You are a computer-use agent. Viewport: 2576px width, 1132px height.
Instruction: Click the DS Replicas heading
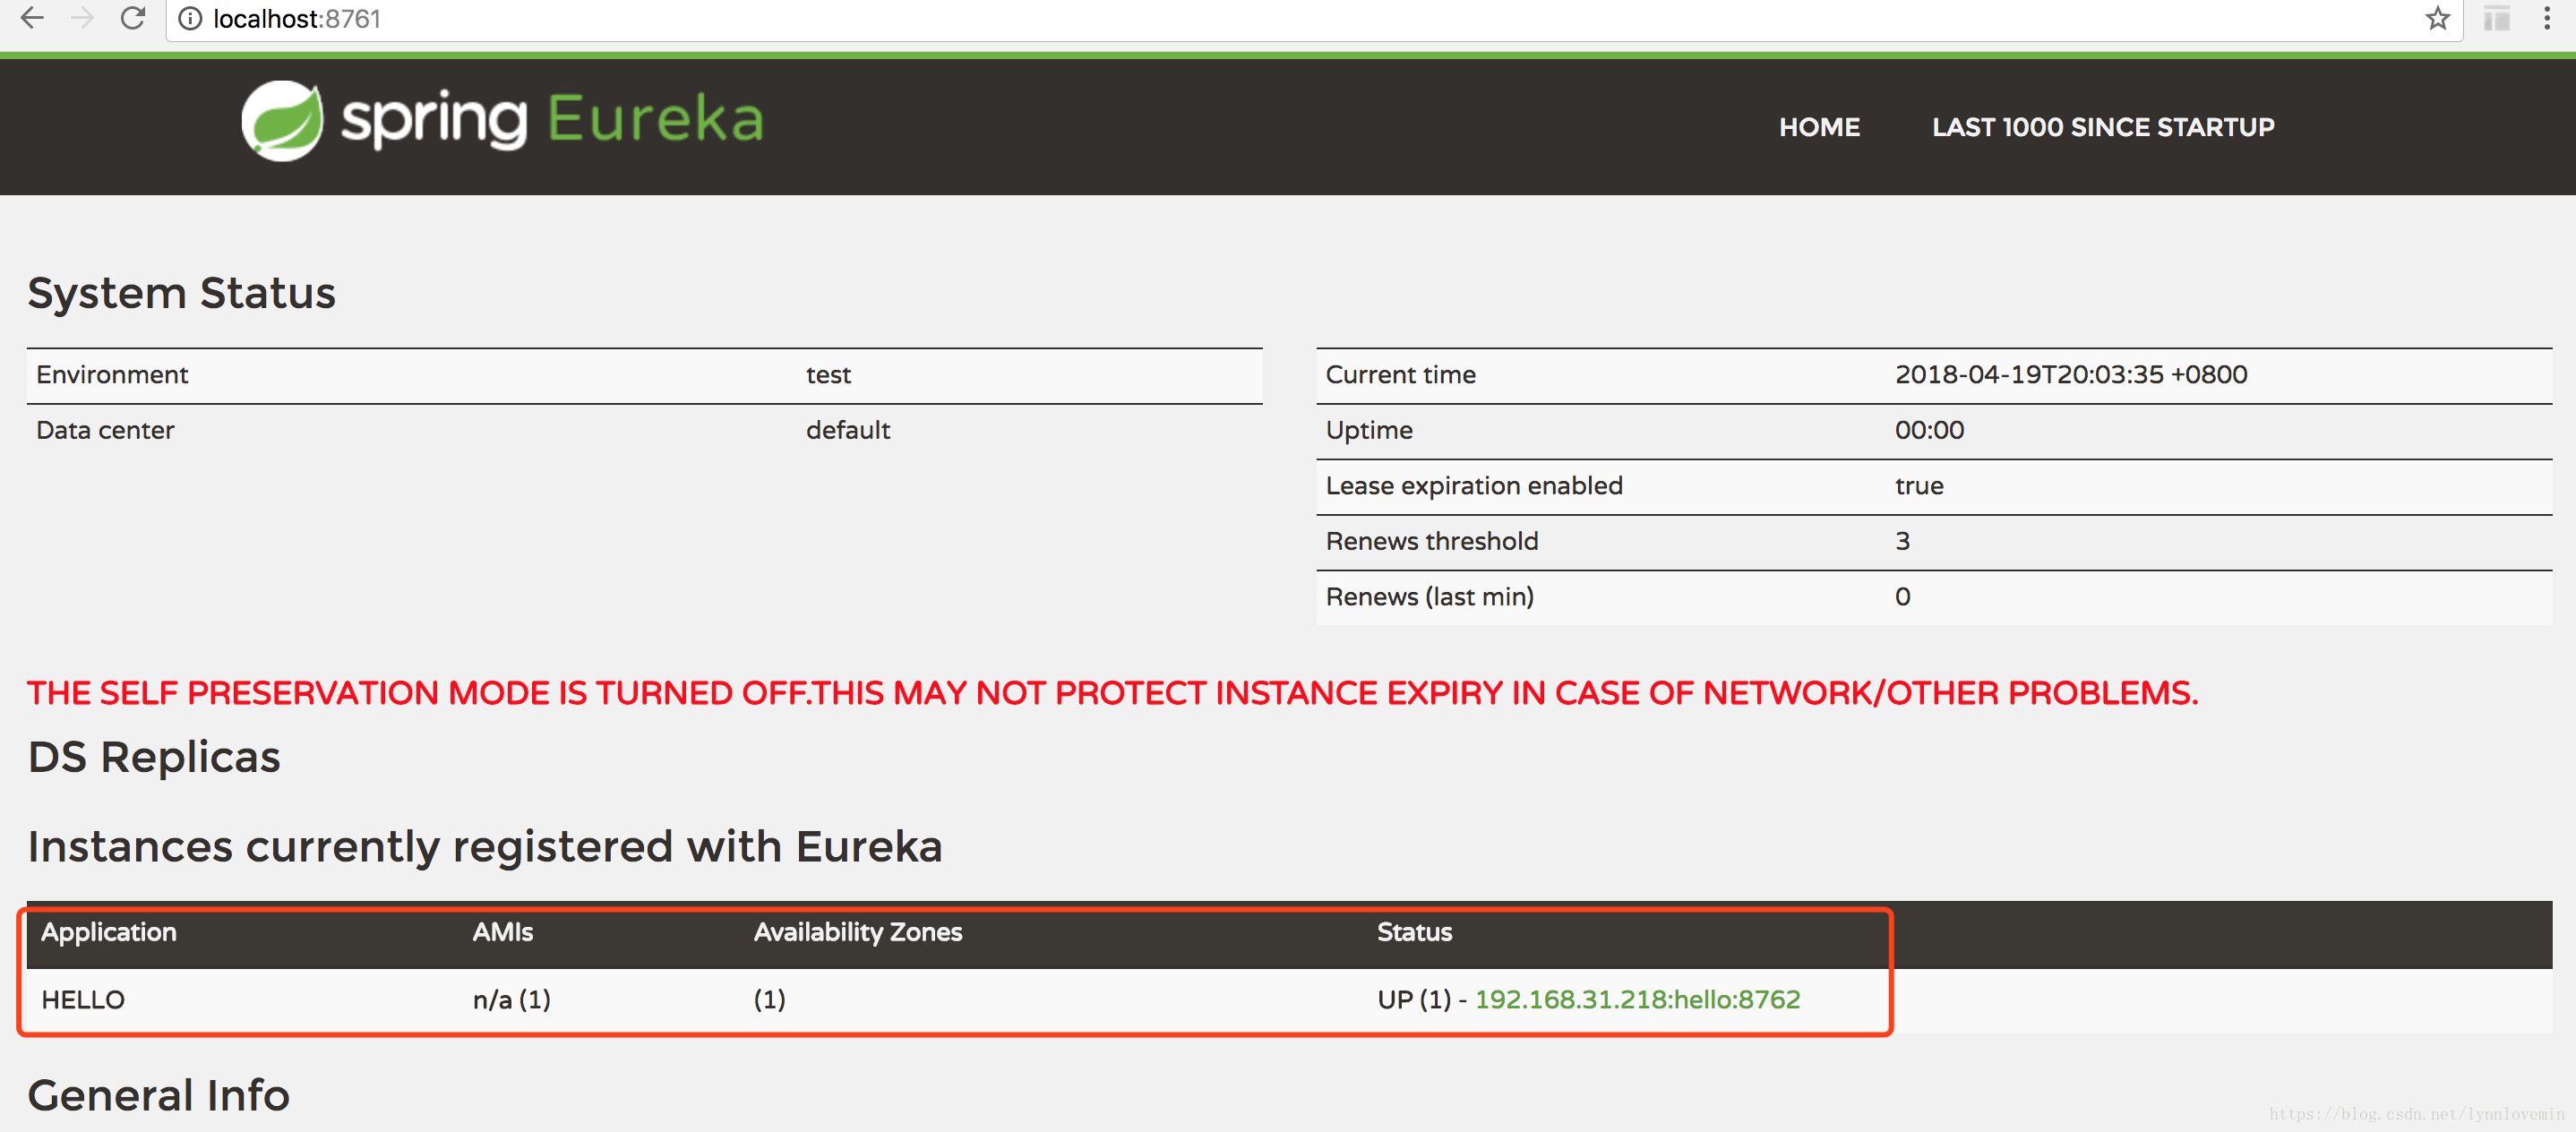(x=154, y=757)
